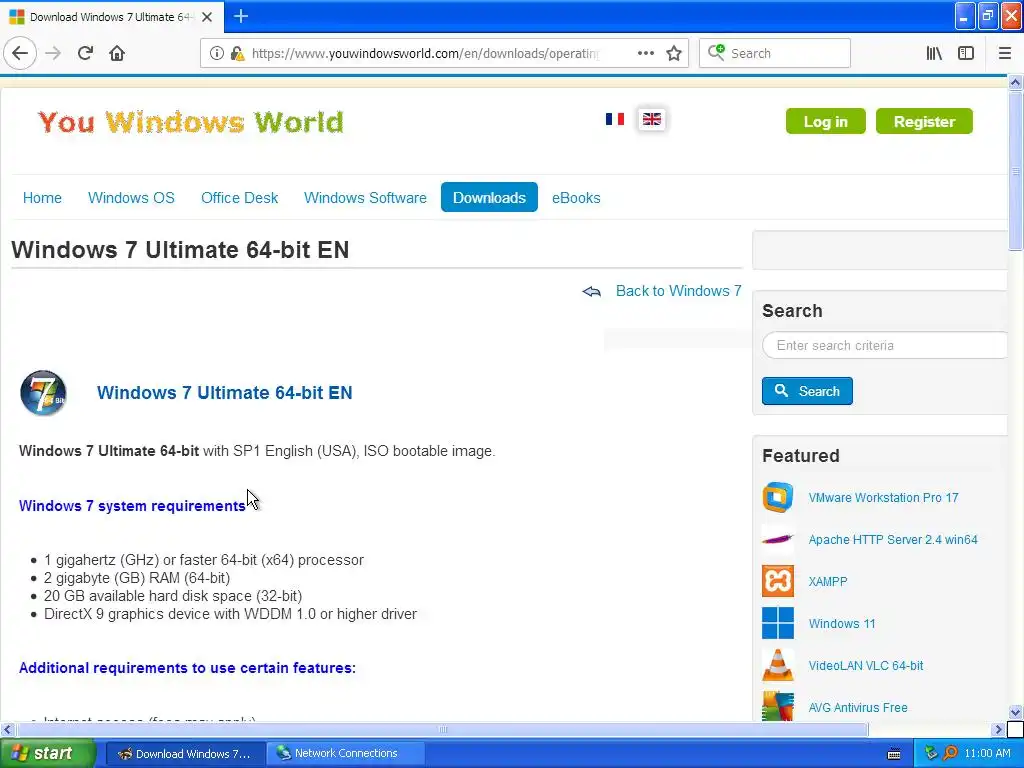
Task: Open a new tab with plus button
Action: coord(240,16)
